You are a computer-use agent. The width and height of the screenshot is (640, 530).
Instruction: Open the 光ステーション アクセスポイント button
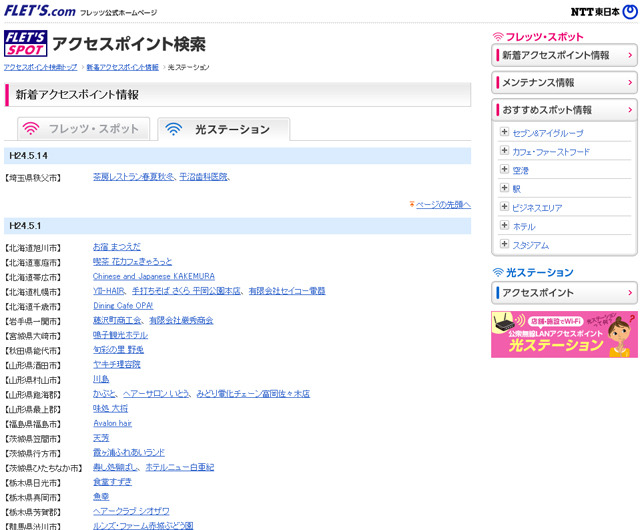tap(564, 293)
